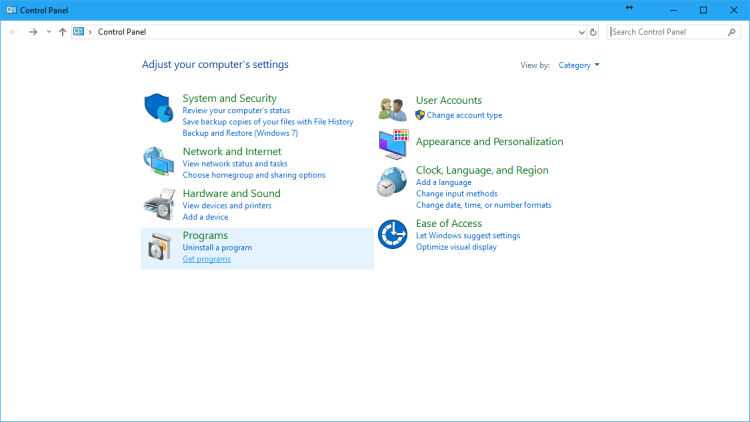Click Change account type link
The height and width of the screenshot is (422, 750).
tap(464, 115)
